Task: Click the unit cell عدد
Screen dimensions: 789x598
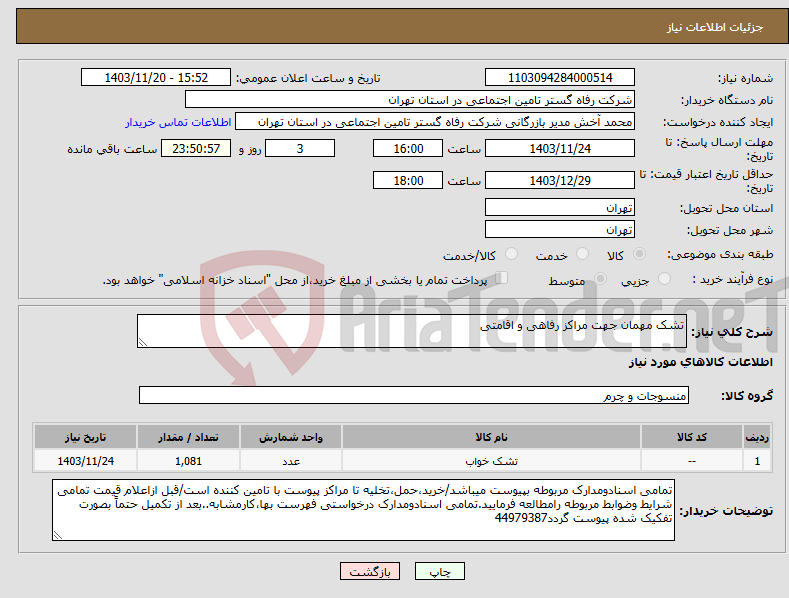Action: tap(290, 461)
